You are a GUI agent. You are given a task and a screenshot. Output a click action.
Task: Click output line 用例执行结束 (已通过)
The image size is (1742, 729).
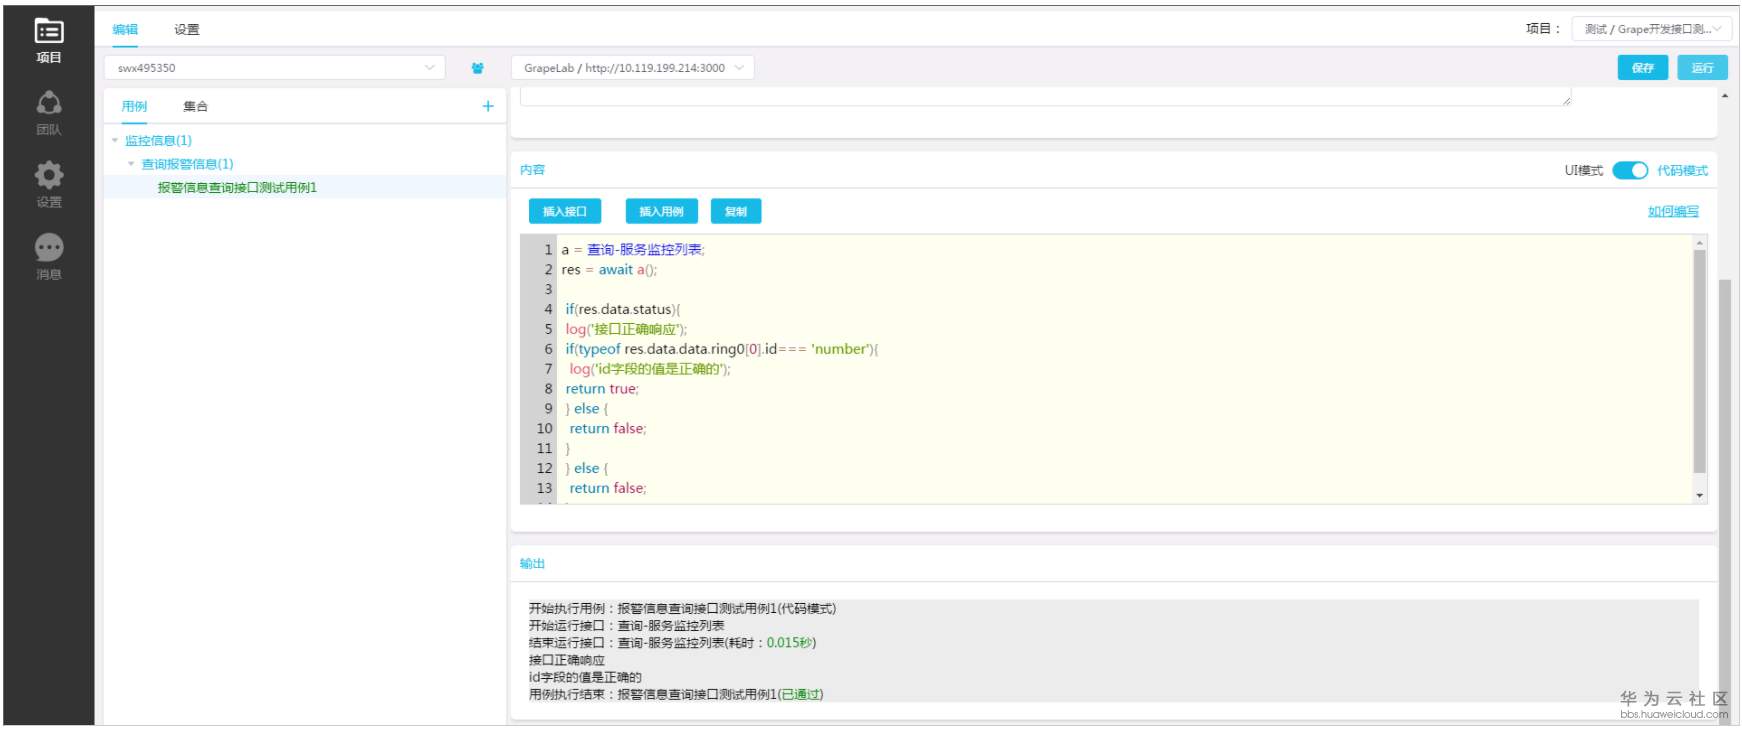coord(676,694)
